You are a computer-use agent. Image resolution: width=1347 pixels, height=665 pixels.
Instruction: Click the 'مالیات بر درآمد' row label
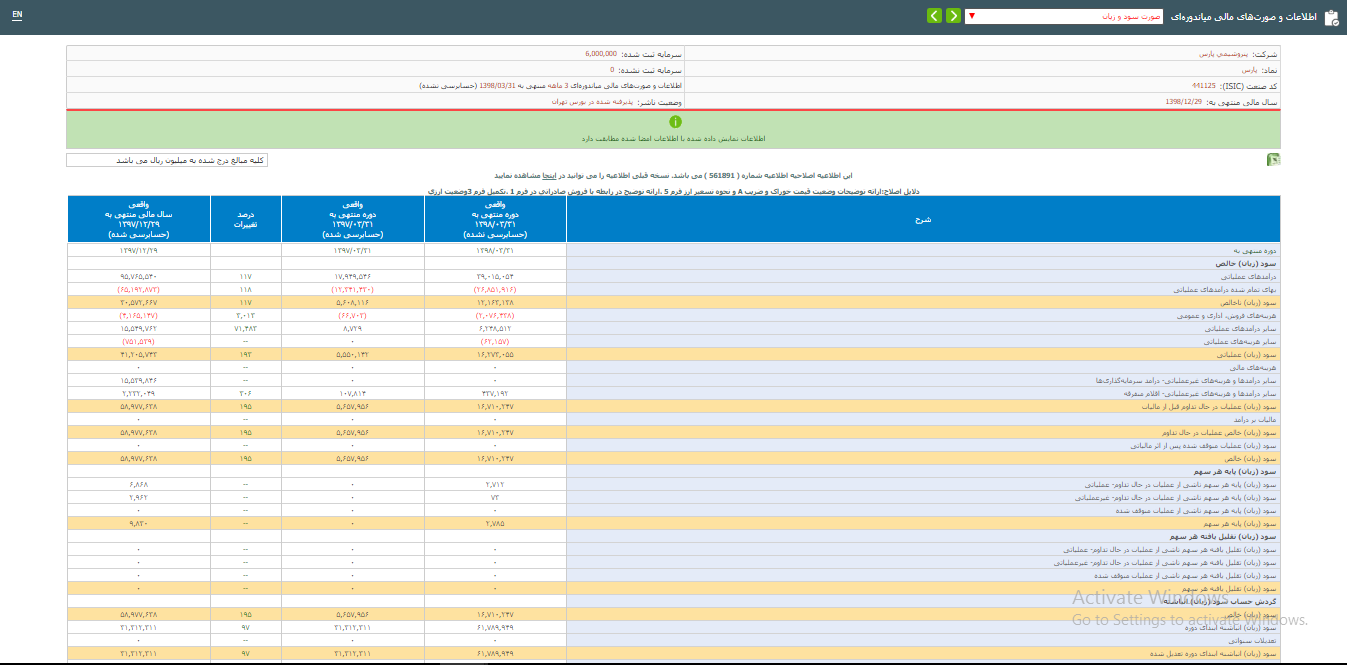tap(1254, 420)
